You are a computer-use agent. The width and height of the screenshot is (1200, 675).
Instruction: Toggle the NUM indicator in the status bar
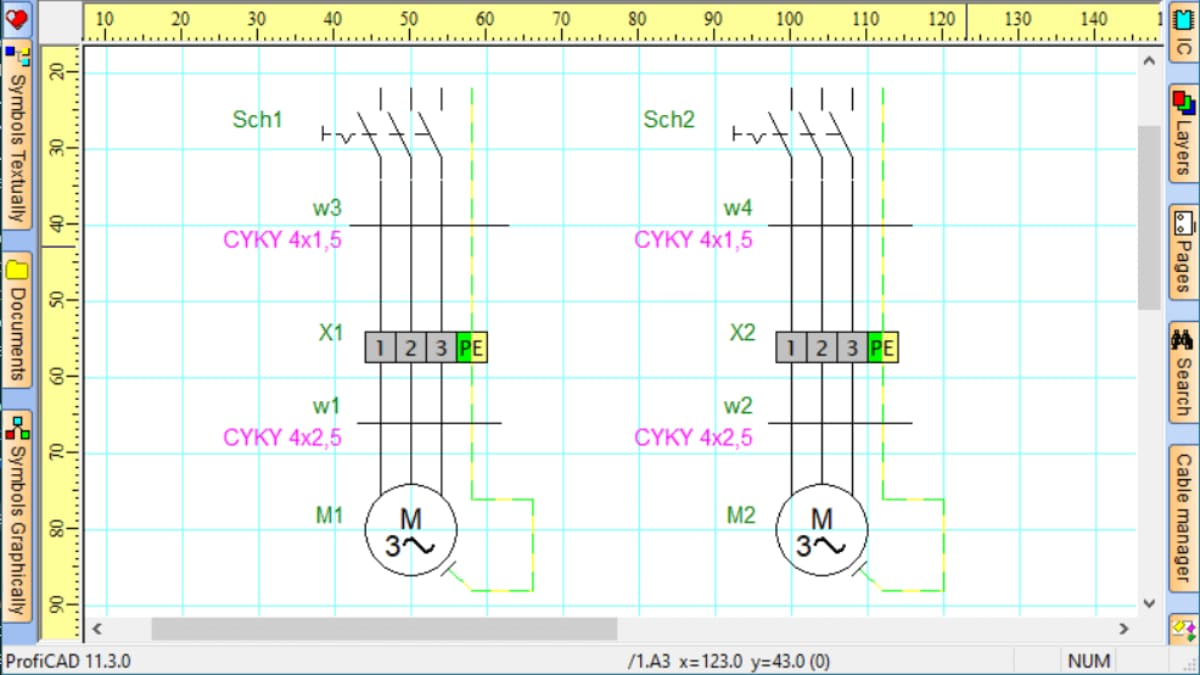(x=1088, y=661)
